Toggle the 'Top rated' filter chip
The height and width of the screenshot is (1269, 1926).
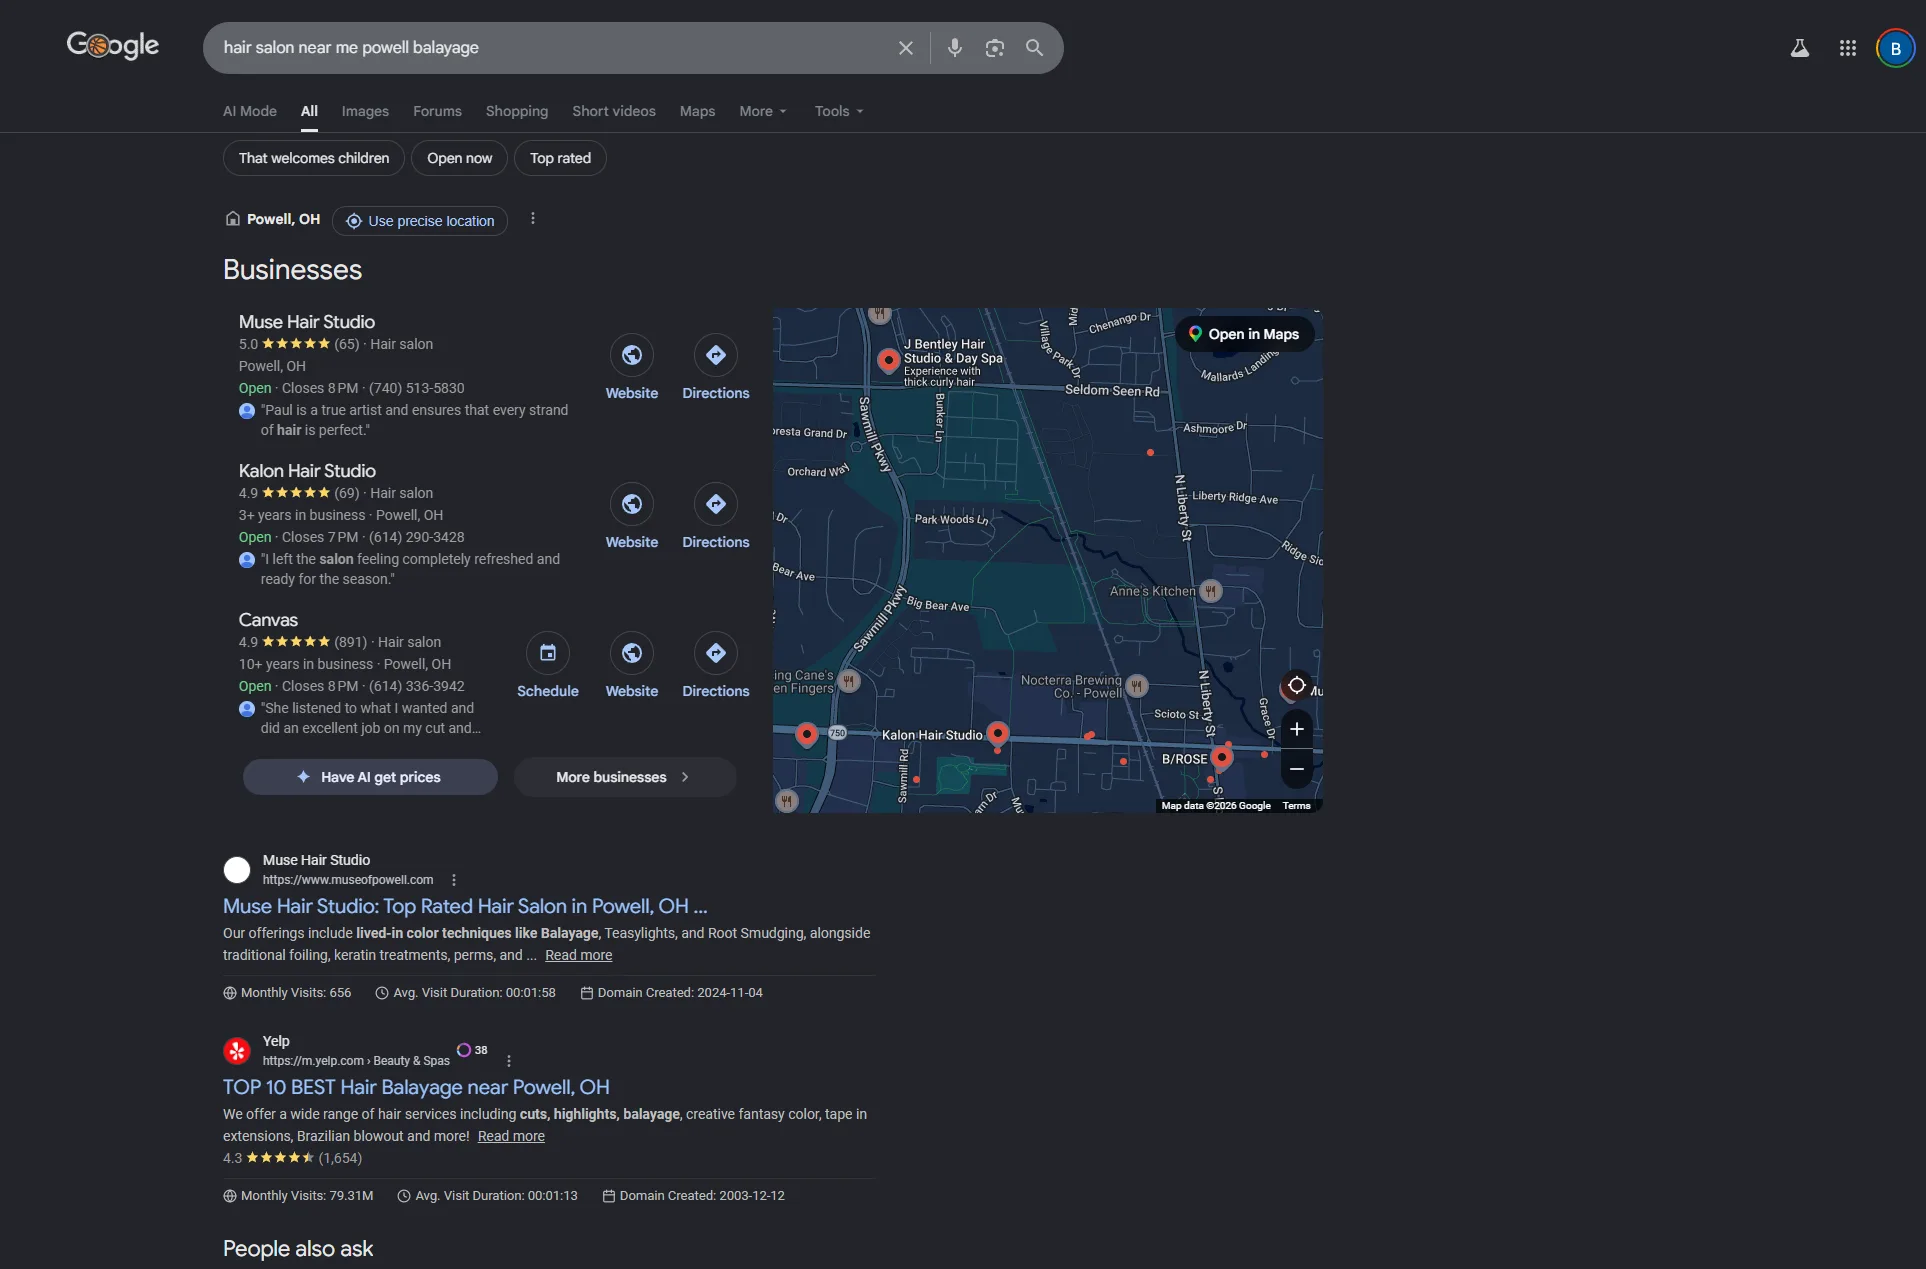[x=560, y=158]
